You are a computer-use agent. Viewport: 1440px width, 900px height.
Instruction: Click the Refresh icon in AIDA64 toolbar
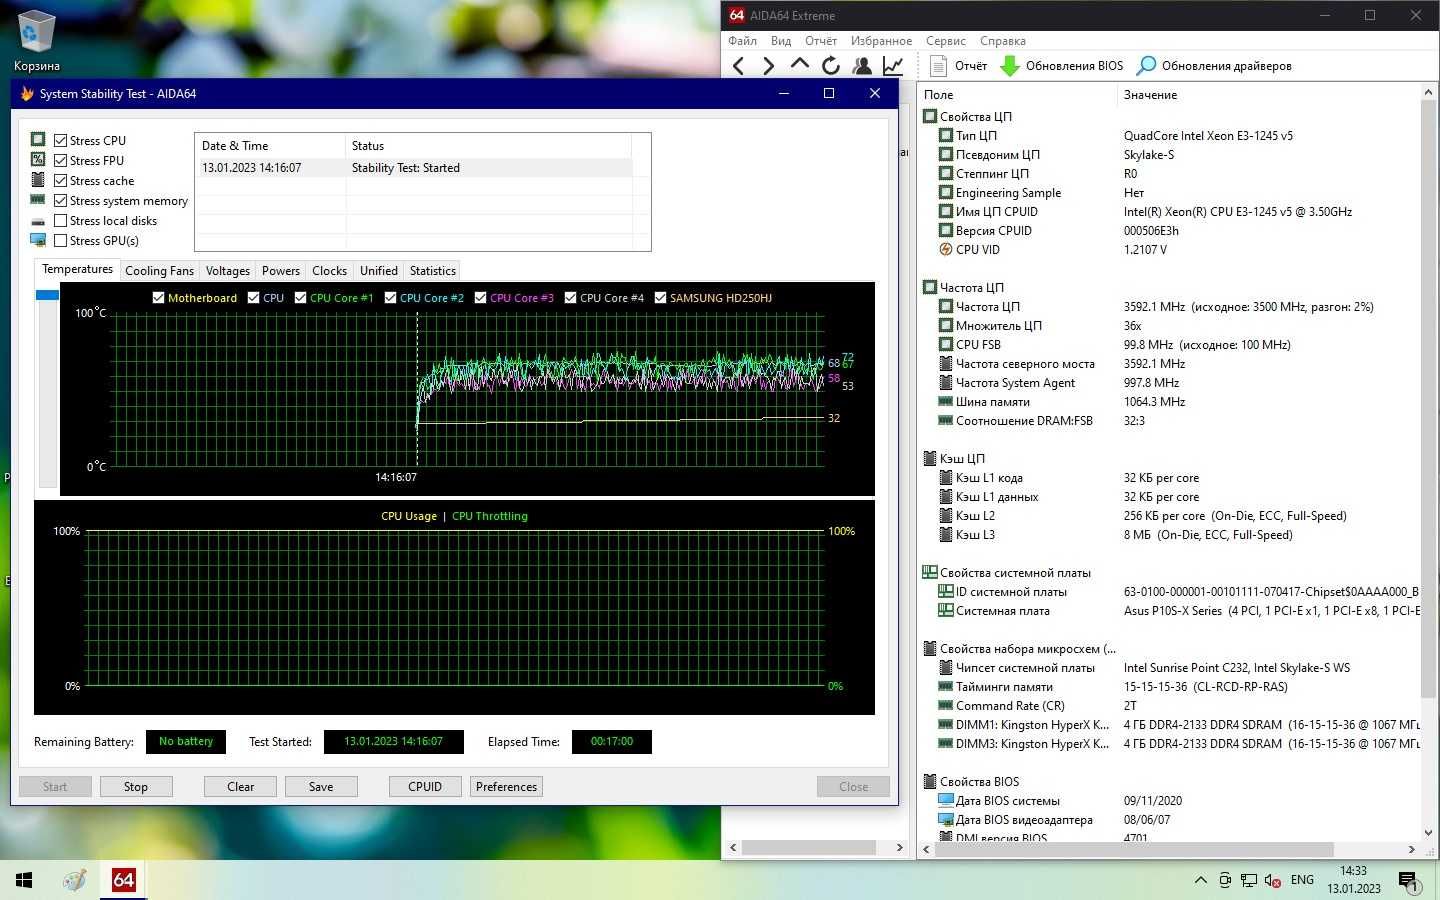[831, 66]
